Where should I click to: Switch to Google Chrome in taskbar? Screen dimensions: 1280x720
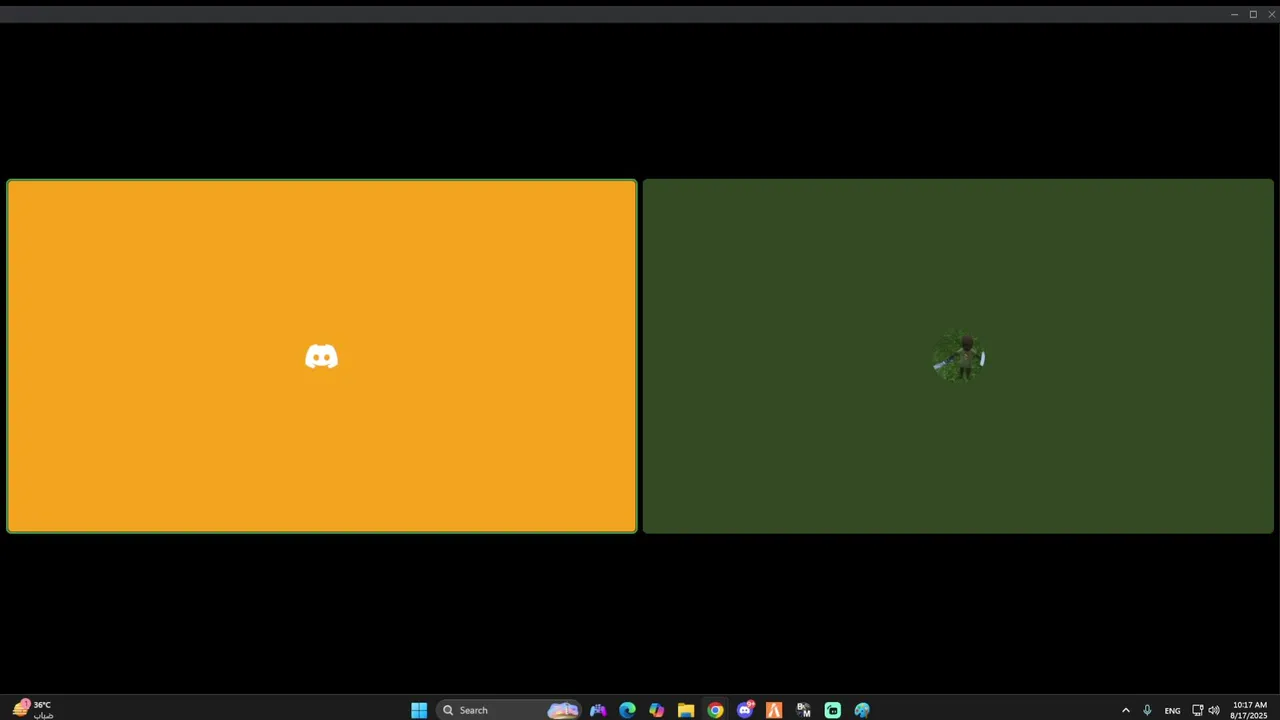[715, 710]
